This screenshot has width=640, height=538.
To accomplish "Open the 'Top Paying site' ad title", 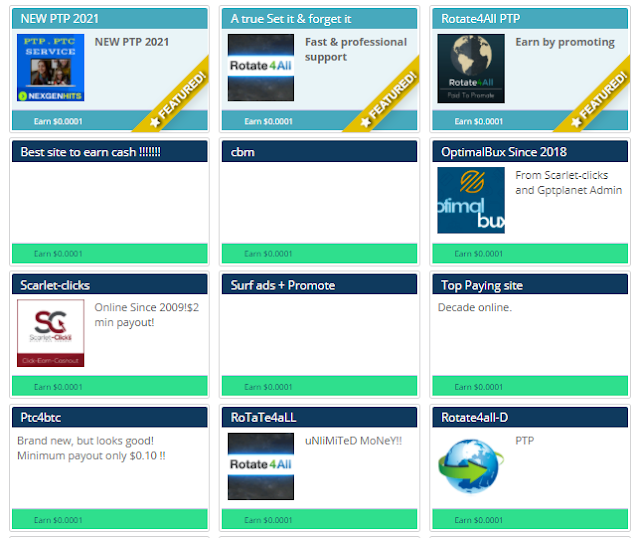I will point(530,285).
